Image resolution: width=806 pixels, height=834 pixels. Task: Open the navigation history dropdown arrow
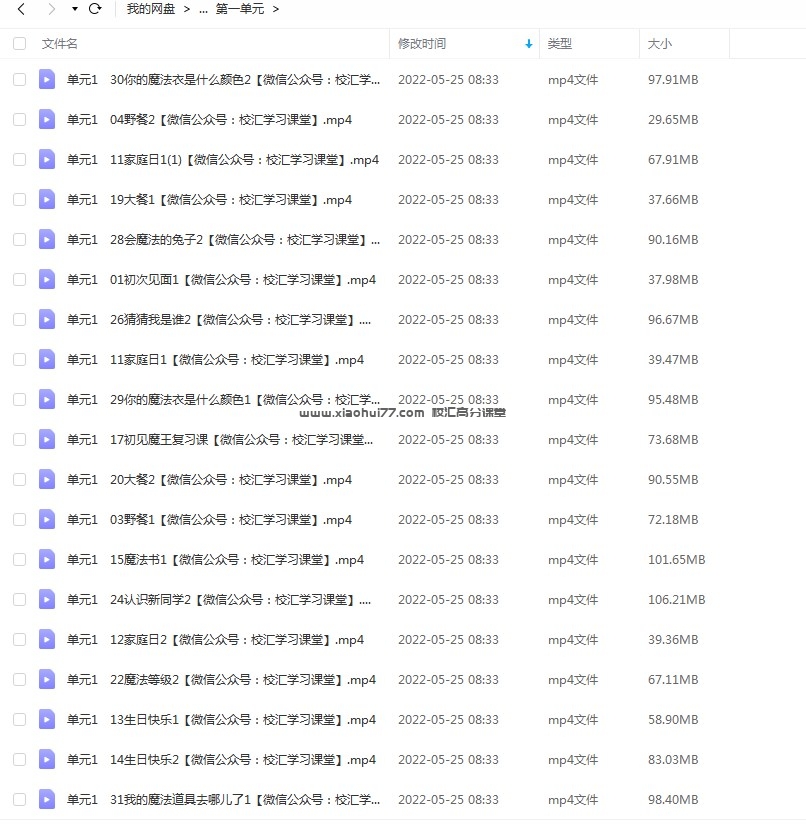74,9
